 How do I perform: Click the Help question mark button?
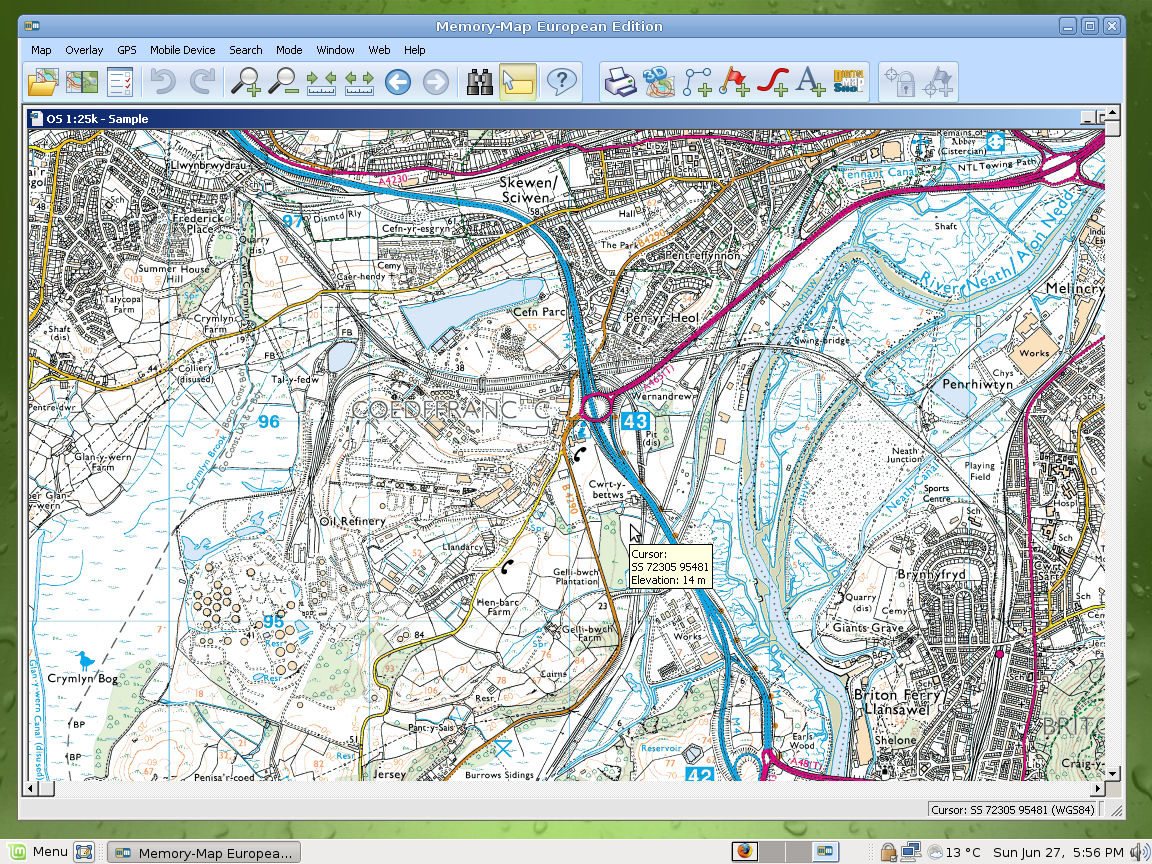(563, 82)
